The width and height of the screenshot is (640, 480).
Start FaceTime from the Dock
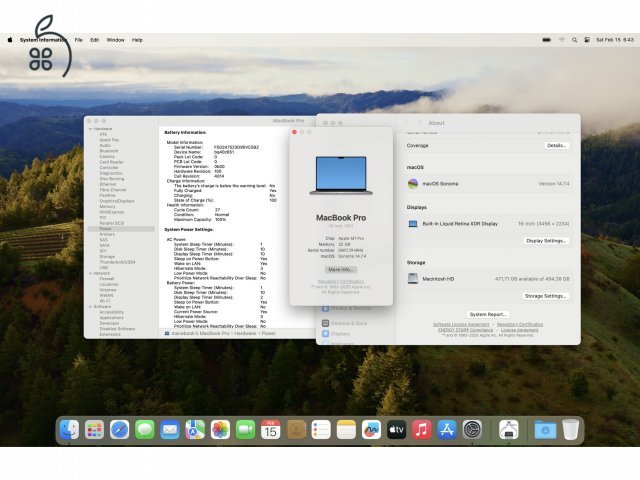(x=245, y=430)
